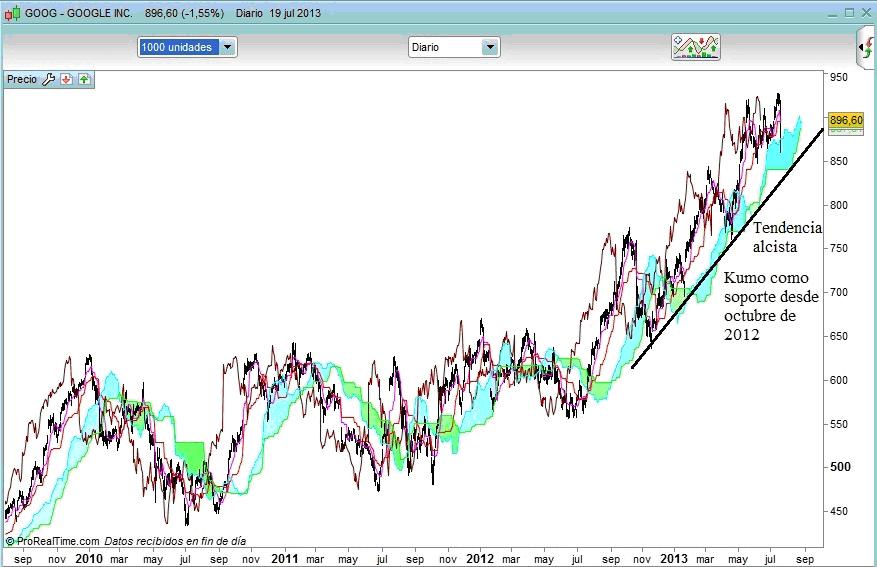Open the indicators chart icon button
The image size is (877, 567).
(x=695, y=47)
